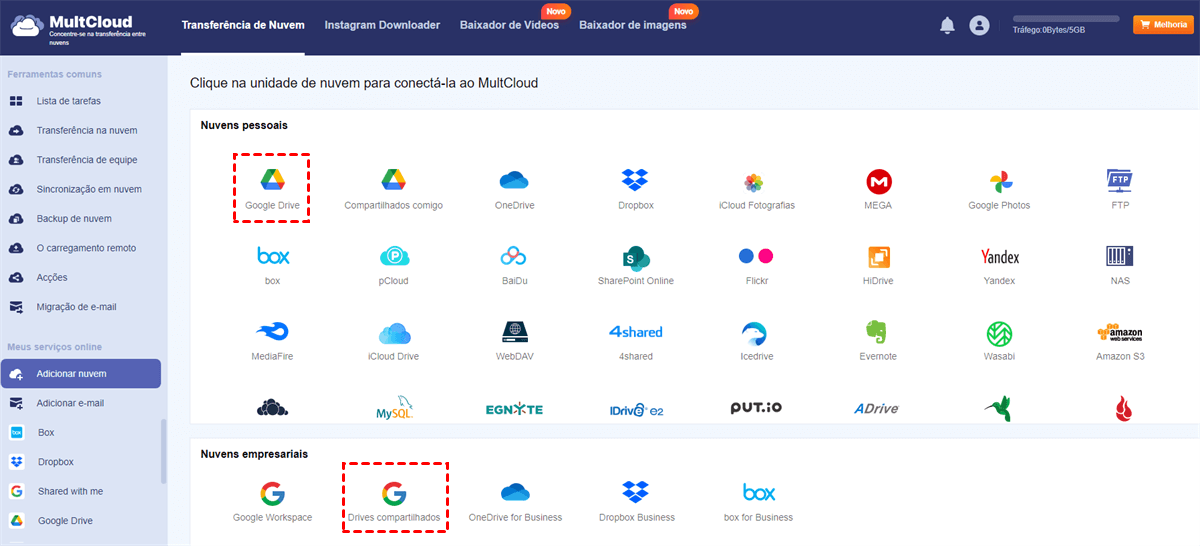Connect the MEGA cloud
The image size is (1200, 546).
[879, 181]
